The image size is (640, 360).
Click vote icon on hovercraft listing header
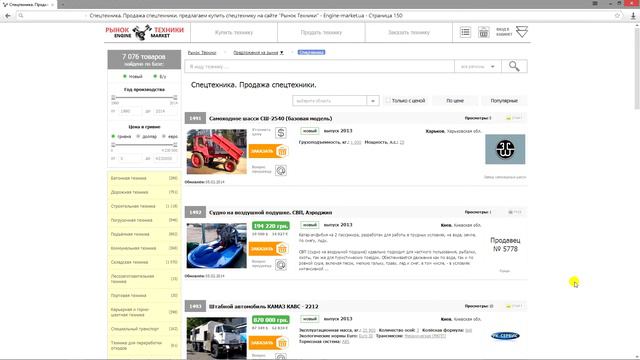pos(515,212)
